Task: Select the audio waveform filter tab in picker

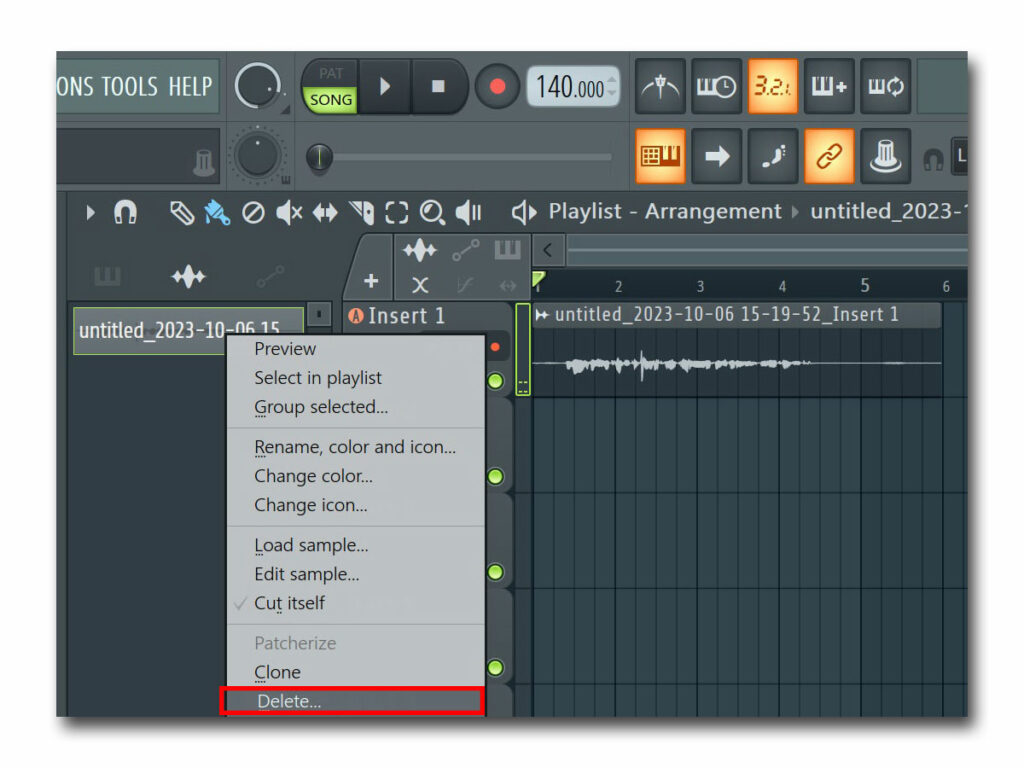Action: coord(189,277)
